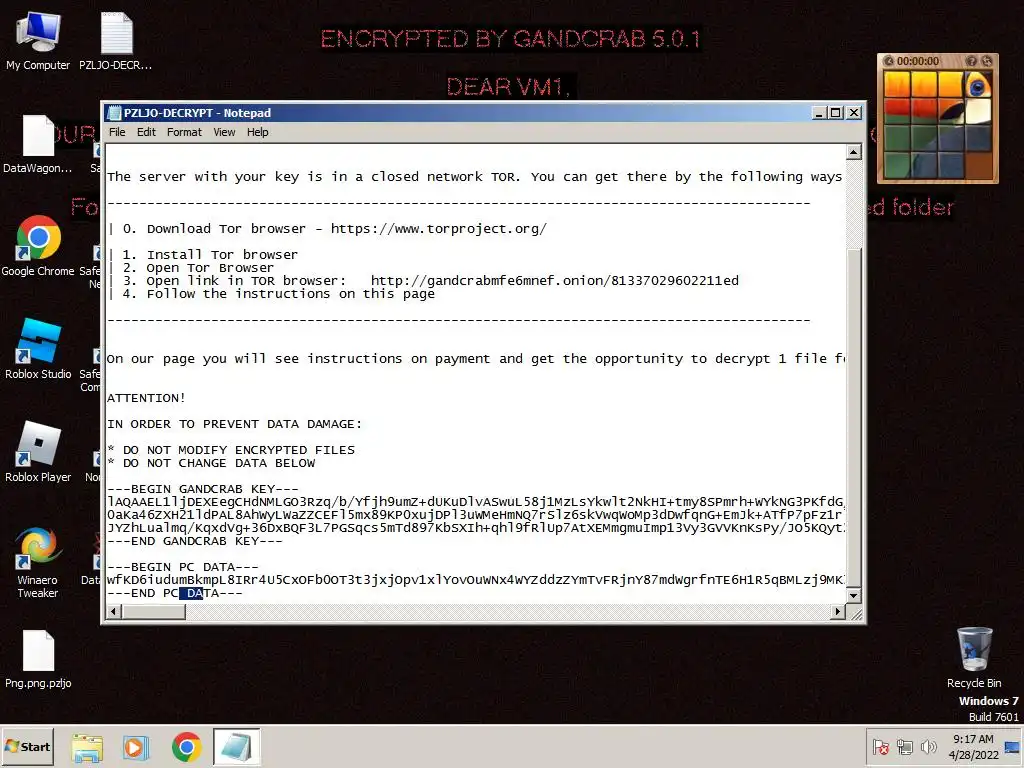
Task: Open Roblox Studio desktop shortcut
Action: 38,349
